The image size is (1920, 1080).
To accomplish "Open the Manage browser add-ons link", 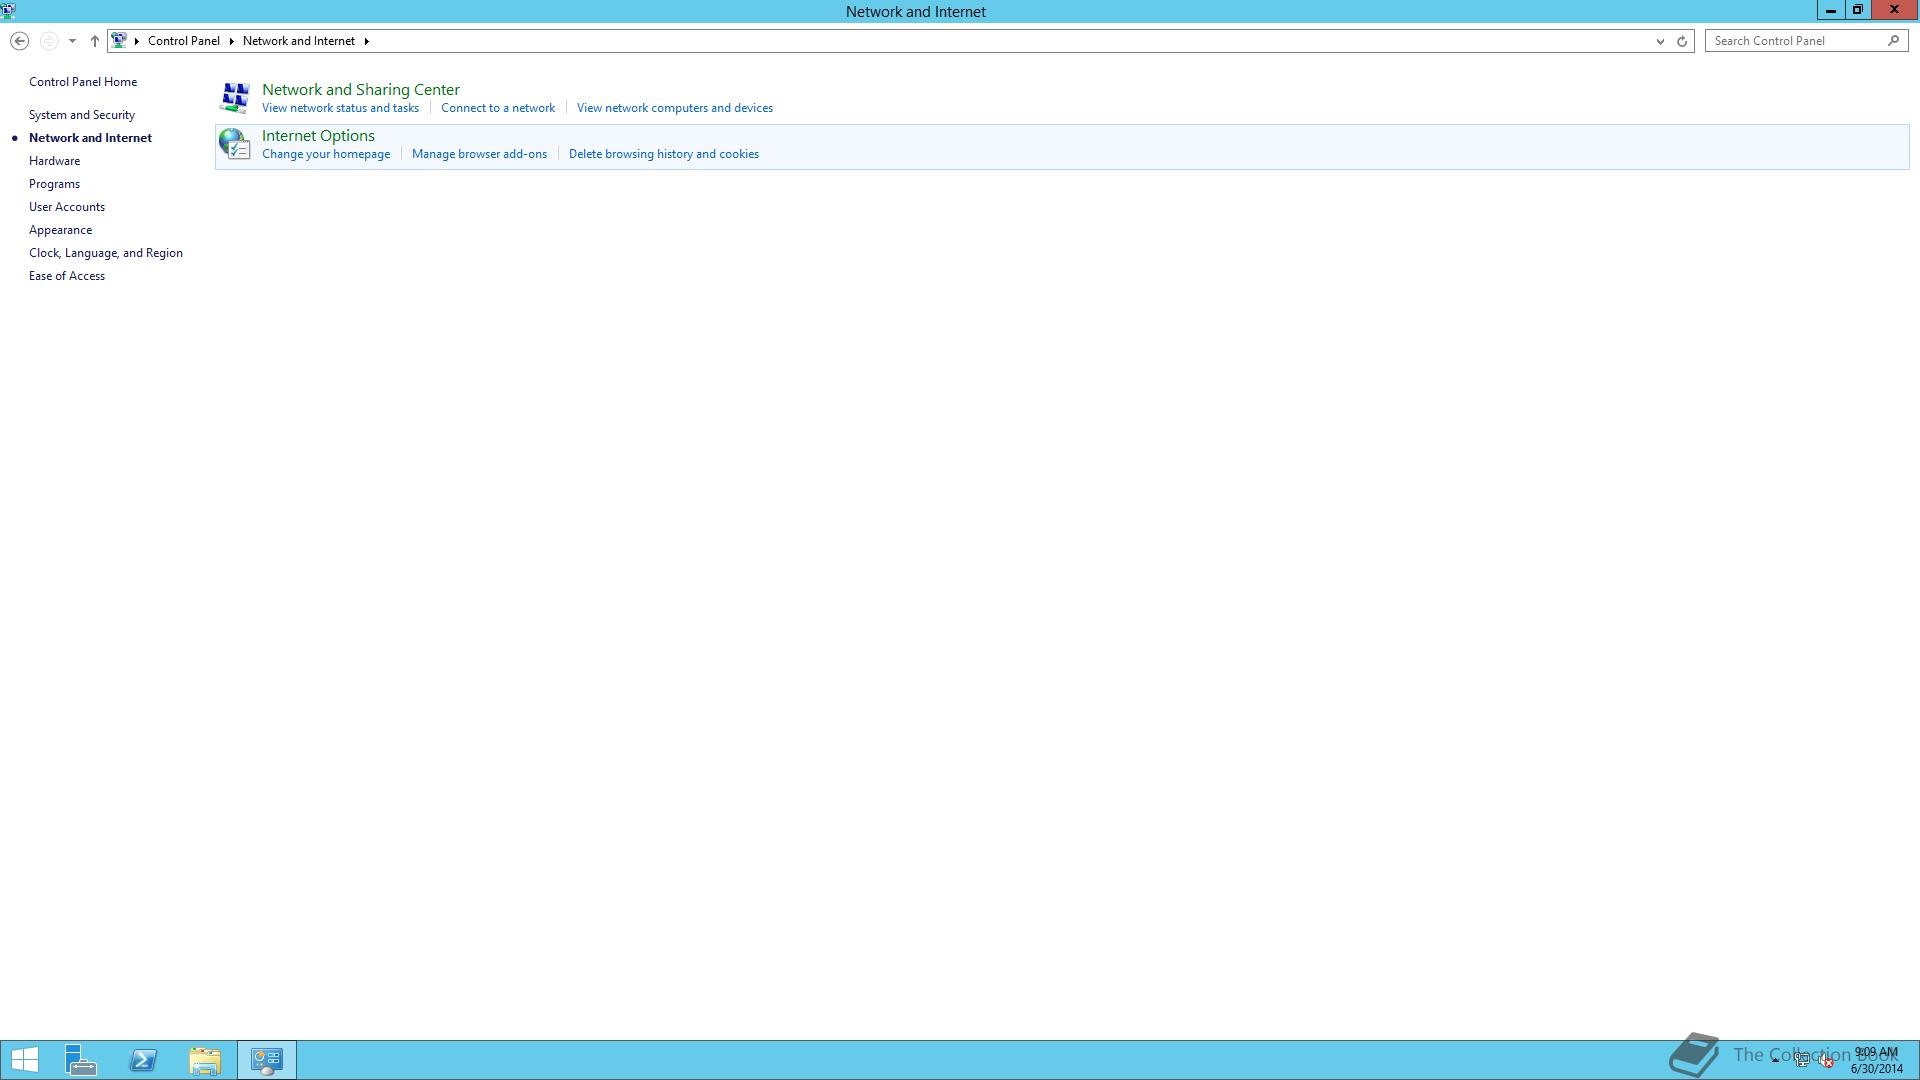I will (479, 154).
